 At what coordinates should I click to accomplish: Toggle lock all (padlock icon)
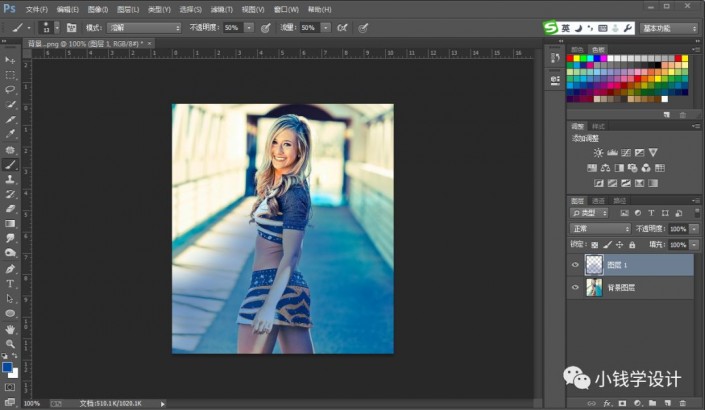[x=632, y=245]
